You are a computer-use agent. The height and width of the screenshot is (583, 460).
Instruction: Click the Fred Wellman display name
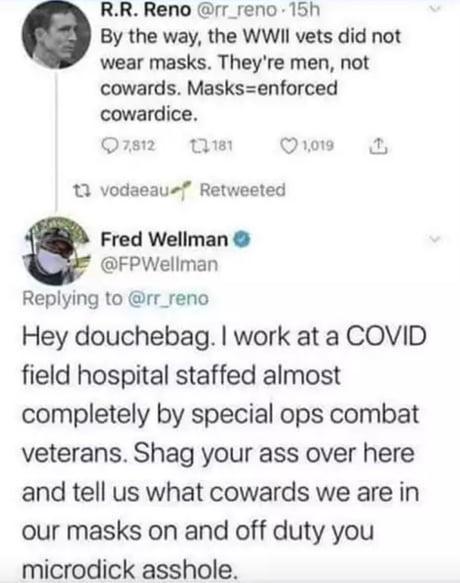point(164,239)
